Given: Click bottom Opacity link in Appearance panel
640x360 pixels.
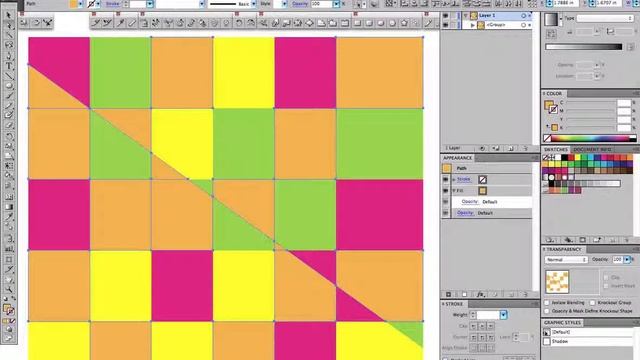Looking at the screenshot, I should [465, 213].
